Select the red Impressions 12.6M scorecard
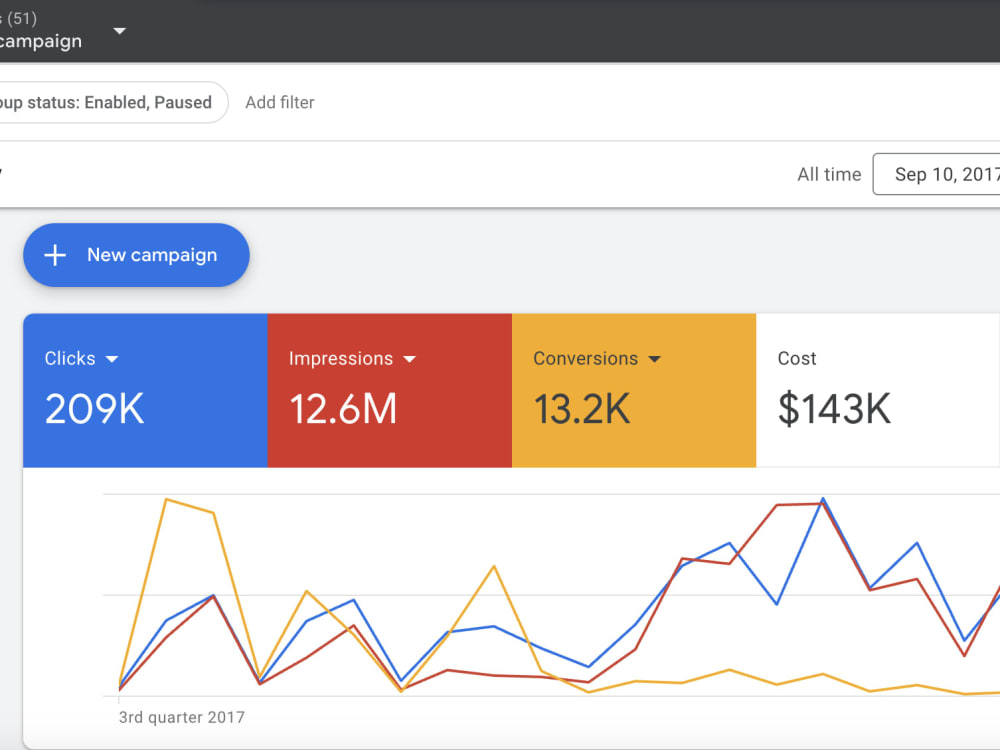 [390, 390]
